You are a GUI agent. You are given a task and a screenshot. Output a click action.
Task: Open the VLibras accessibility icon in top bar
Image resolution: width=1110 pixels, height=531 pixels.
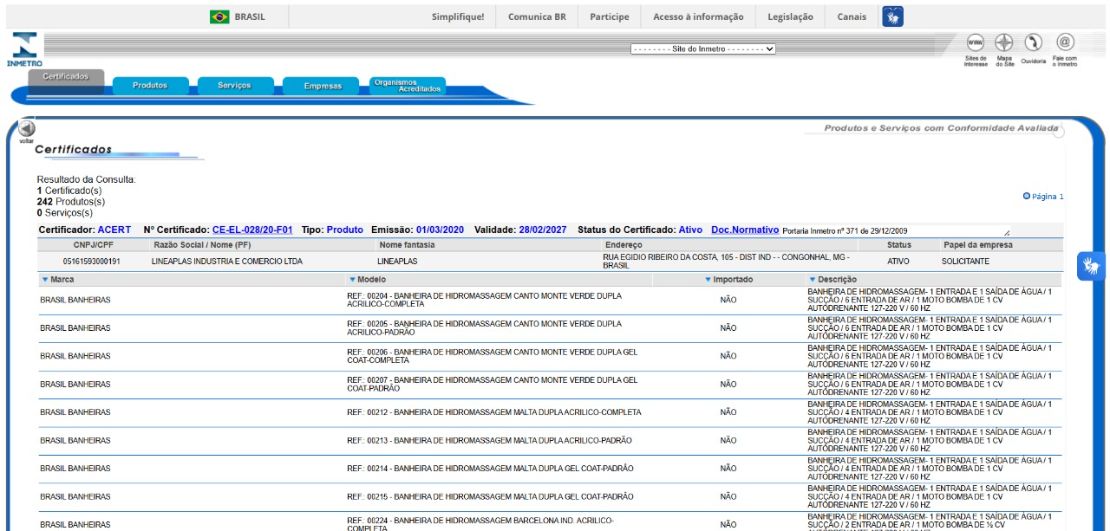[x=893, y=16]
